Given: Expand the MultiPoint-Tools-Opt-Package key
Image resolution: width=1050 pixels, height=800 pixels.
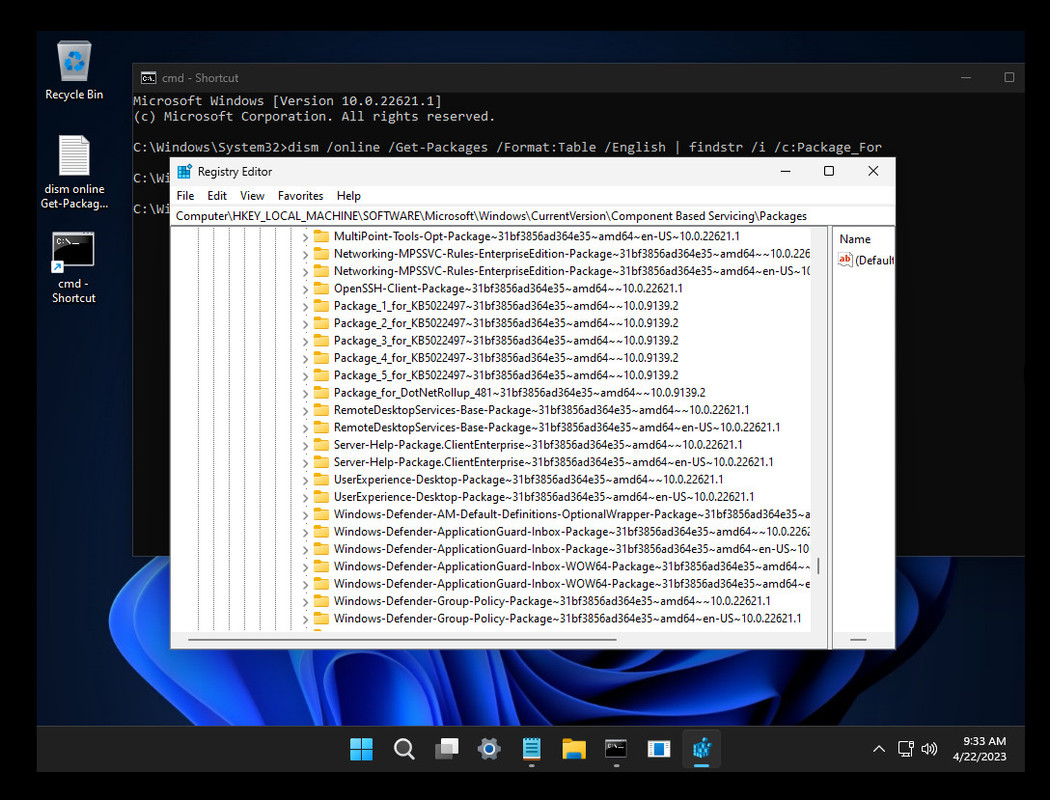Looking at the screenshot, I should click(x=305, y=237).
